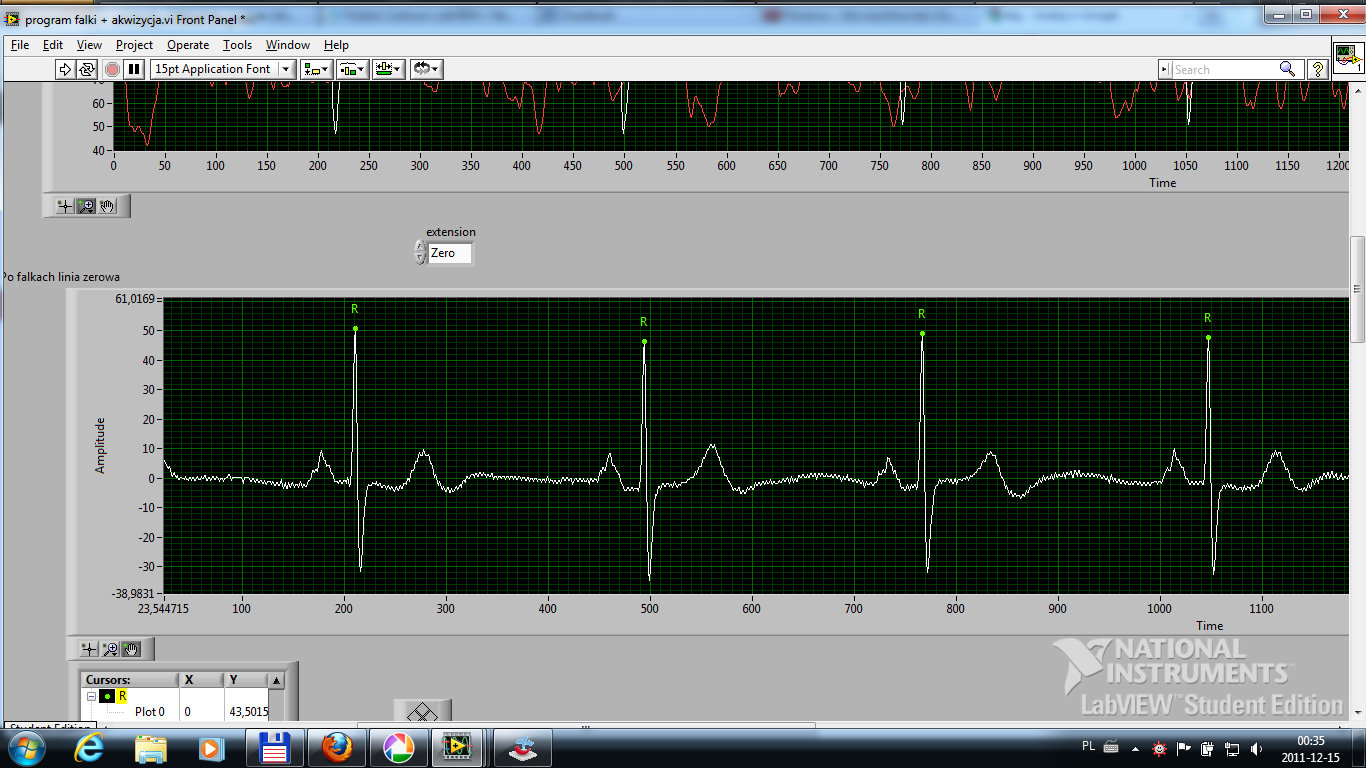Click the red-blue taskbar application icon
This screenshot has height=768, width=1366.
(x=522, y=747)
